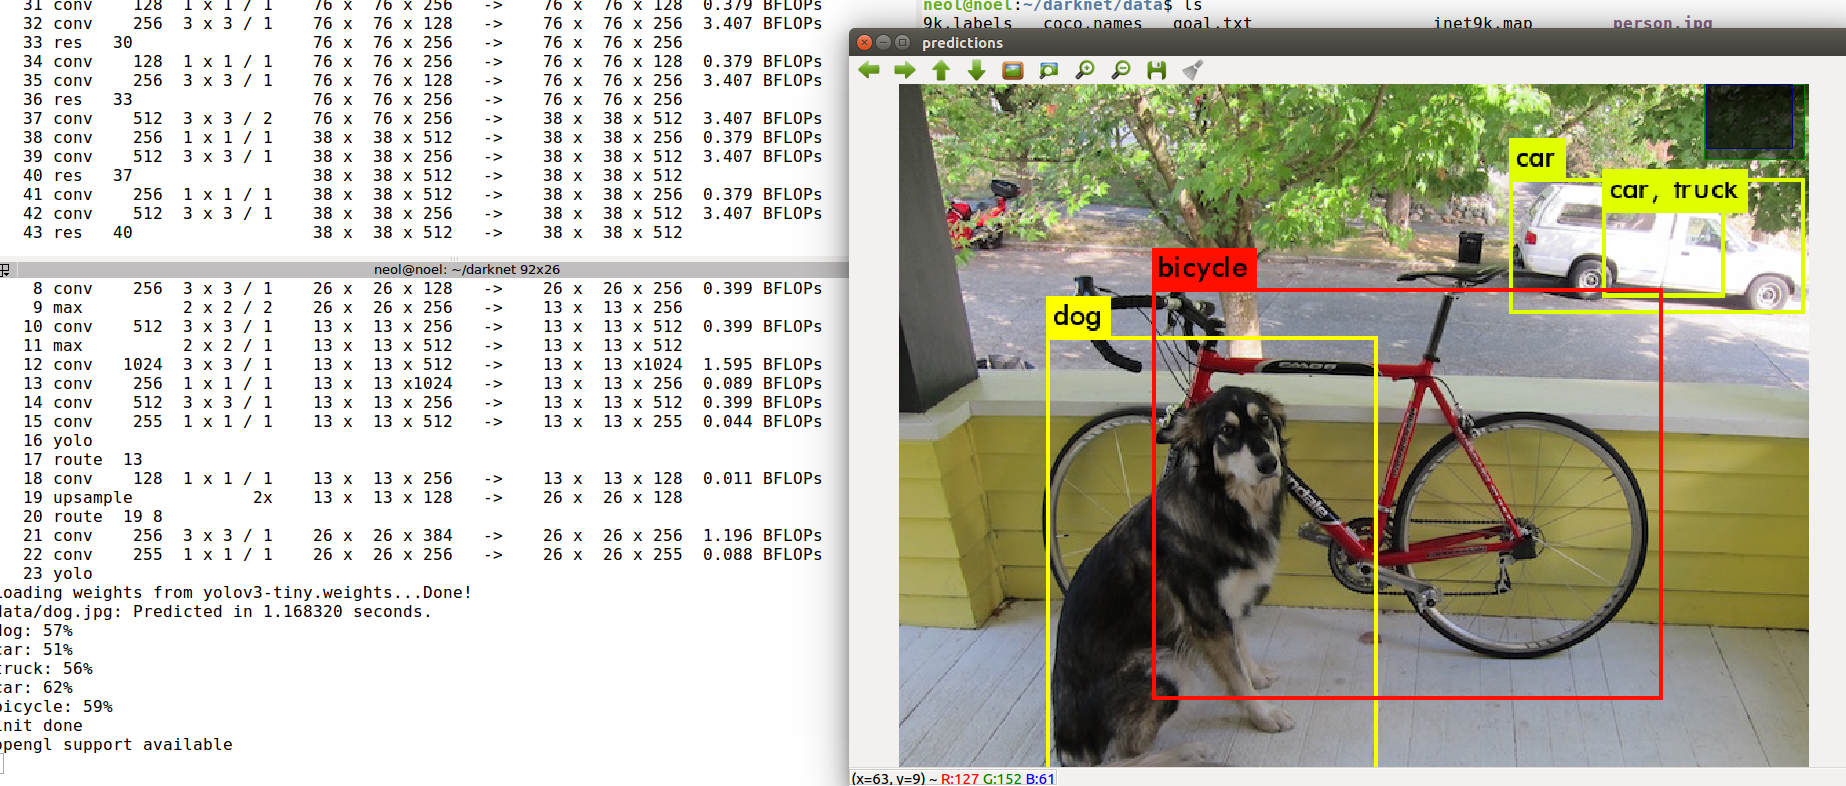Screen dimensions: 1846x786
Task: Click the 'init done' line in the terminal
Action: [41, 726]
